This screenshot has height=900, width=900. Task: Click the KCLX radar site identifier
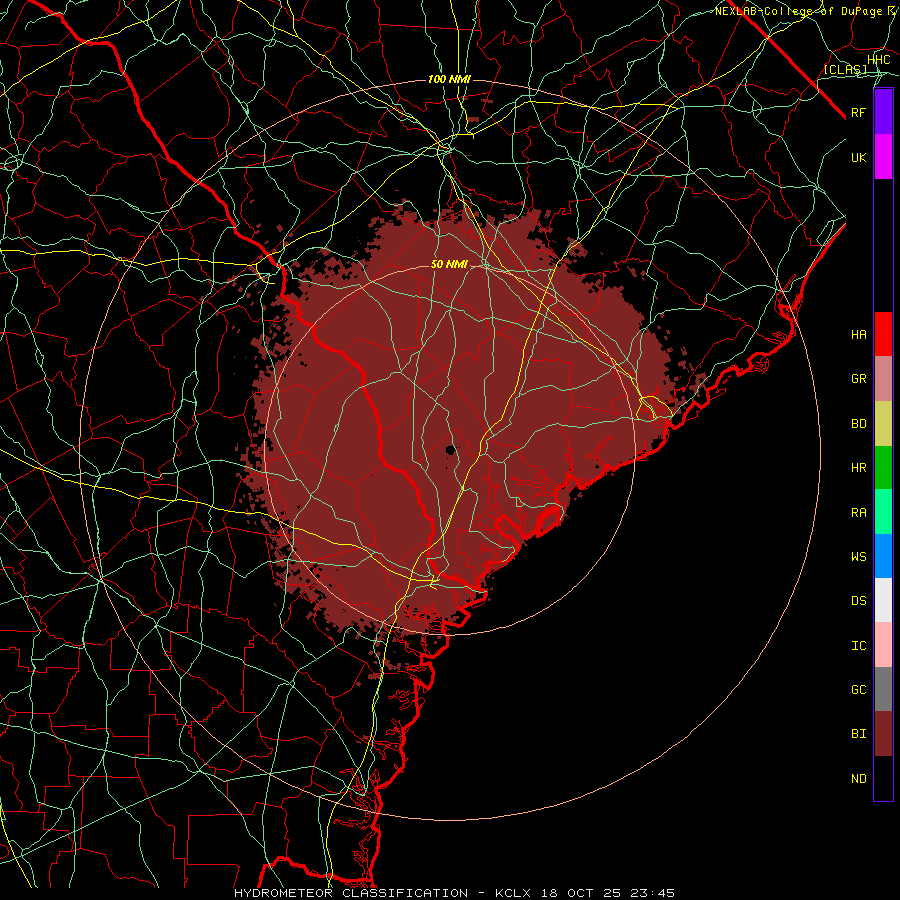[x=515, y=893]
